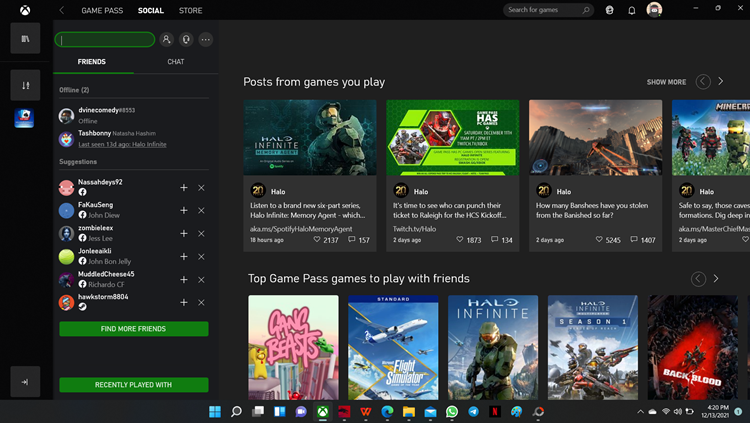Dismiss hawkstorm8804 suggestion
Image resolution: width=750 pixels, height=423 pixels.
(x=201, y=302)
